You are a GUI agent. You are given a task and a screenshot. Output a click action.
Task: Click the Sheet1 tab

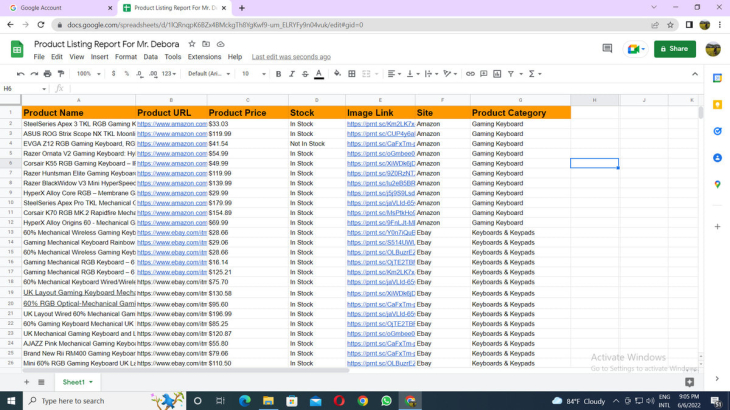click(x=76, y=382)
